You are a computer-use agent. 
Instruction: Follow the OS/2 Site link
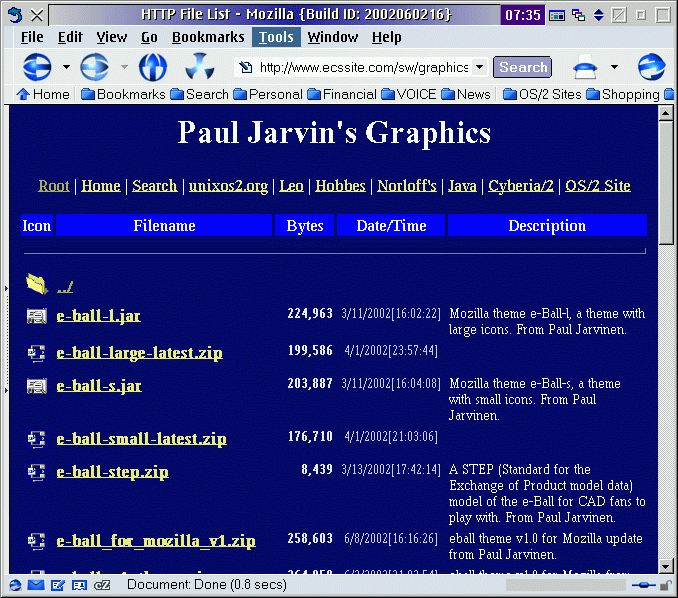tap(598, 186)
